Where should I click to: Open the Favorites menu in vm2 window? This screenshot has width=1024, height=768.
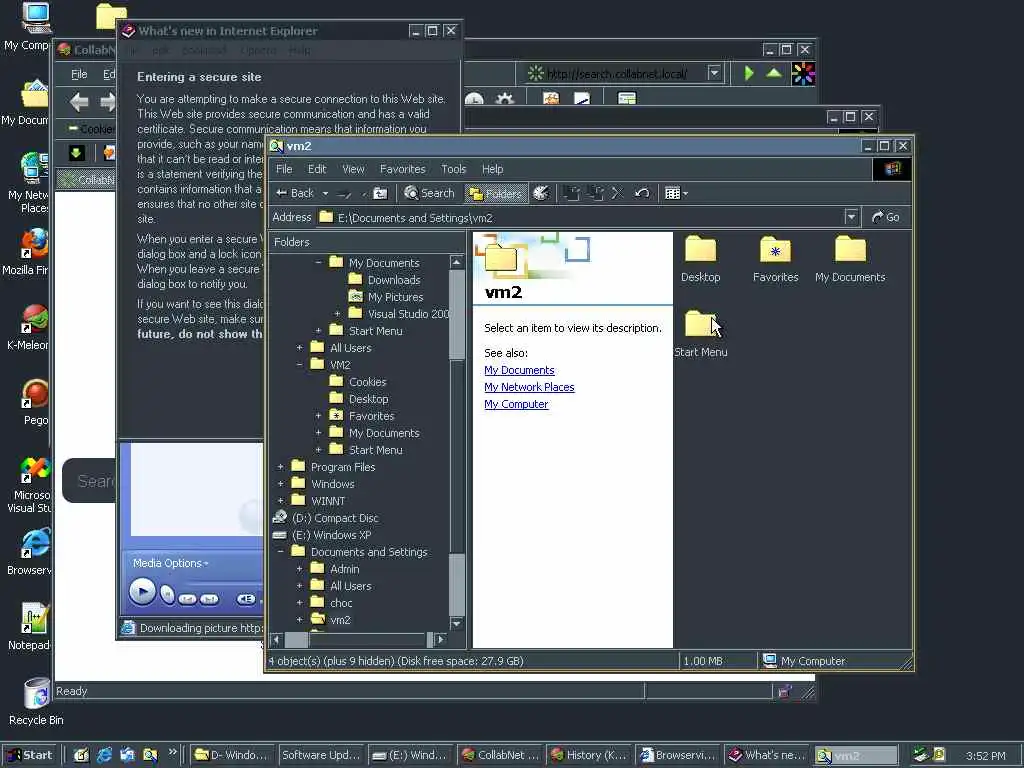point(402,169)
